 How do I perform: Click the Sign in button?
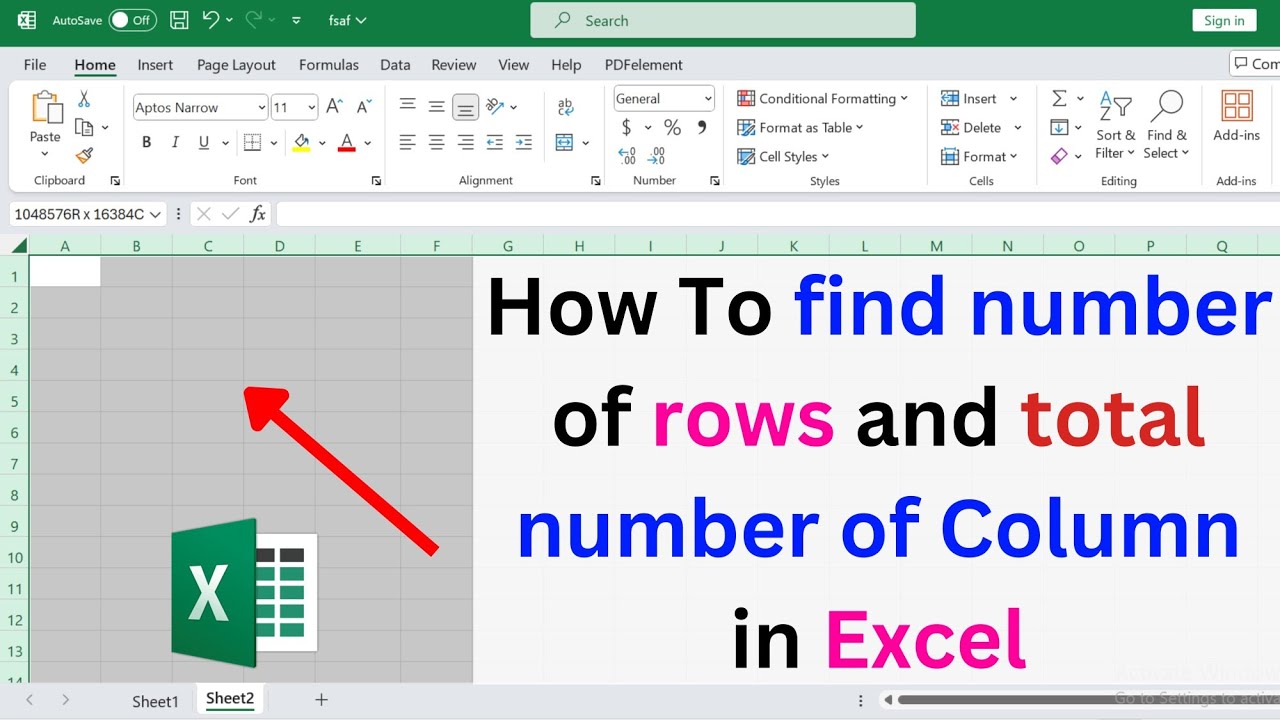click(x=1224, y=20)
